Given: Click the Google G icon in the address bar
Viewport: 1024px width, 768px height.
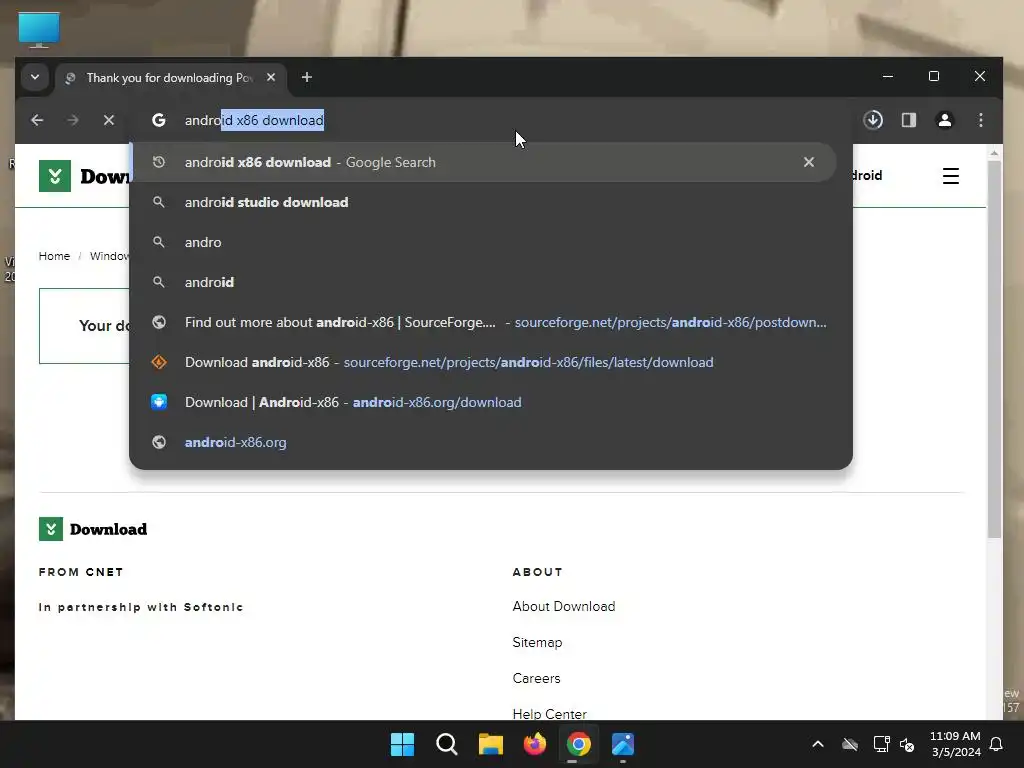Looking at the screenshot, I should pos(159,120).
